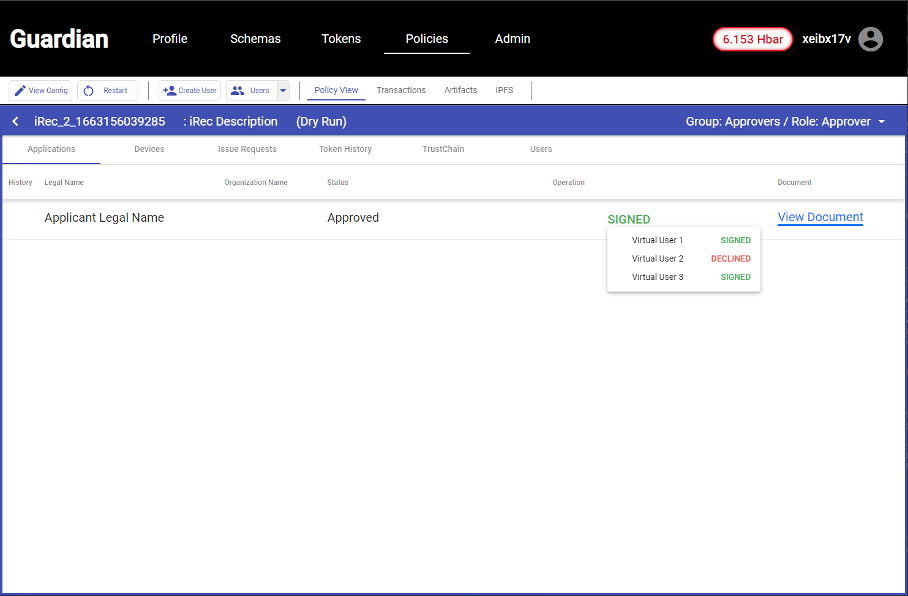Expand the Users dropdown arrow
908x596 pixels.
pos(283,91)
